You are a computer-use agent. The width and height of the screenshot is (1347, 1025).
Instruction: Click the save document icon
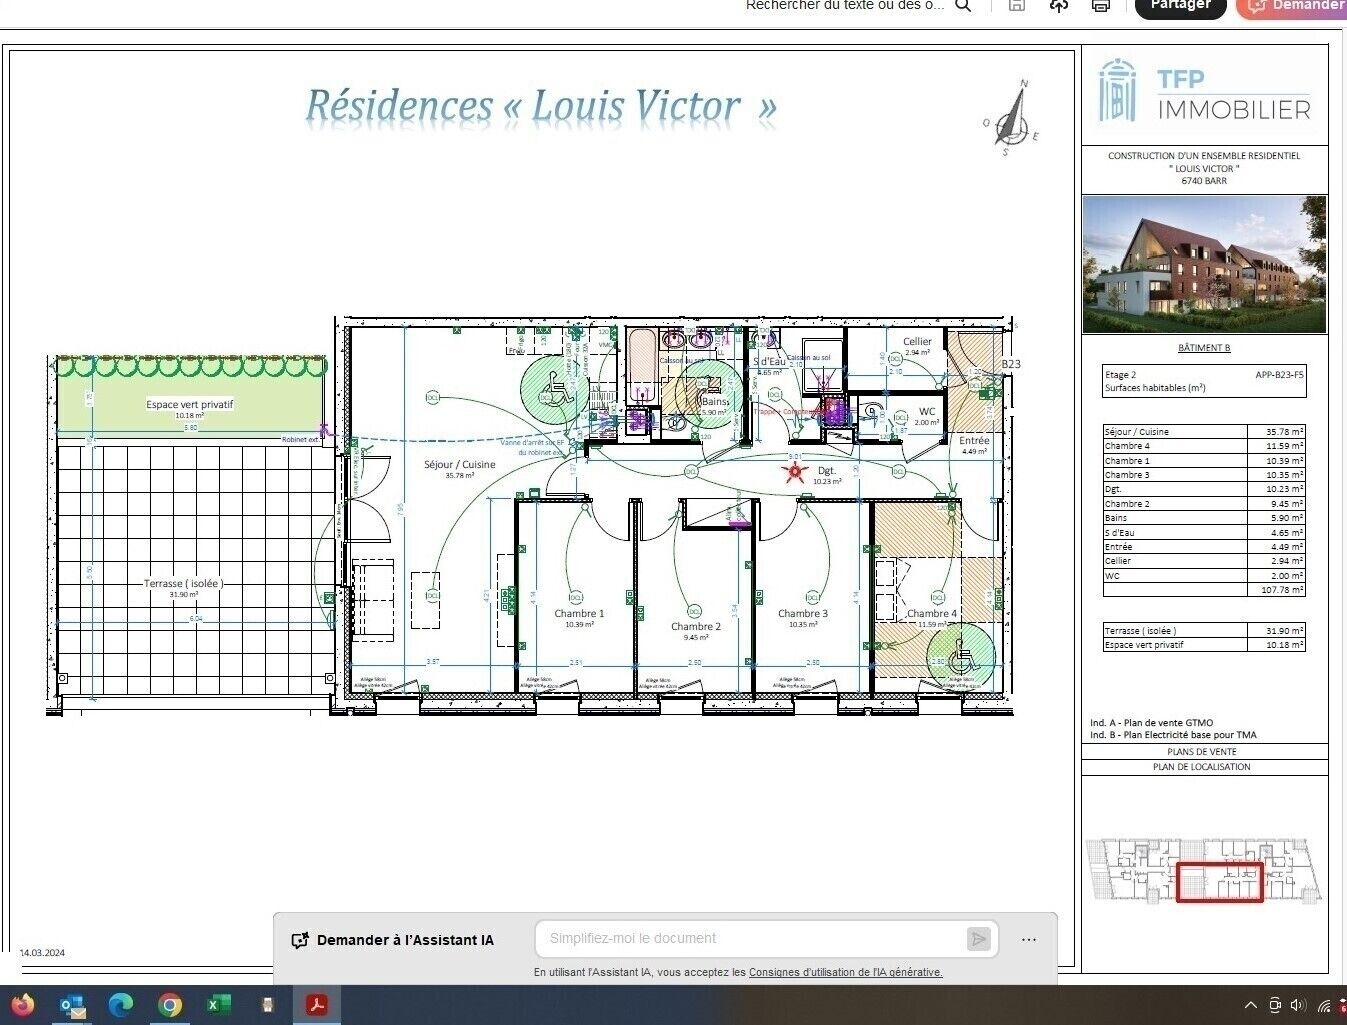pyautogui.click(x=1017, y=6)
